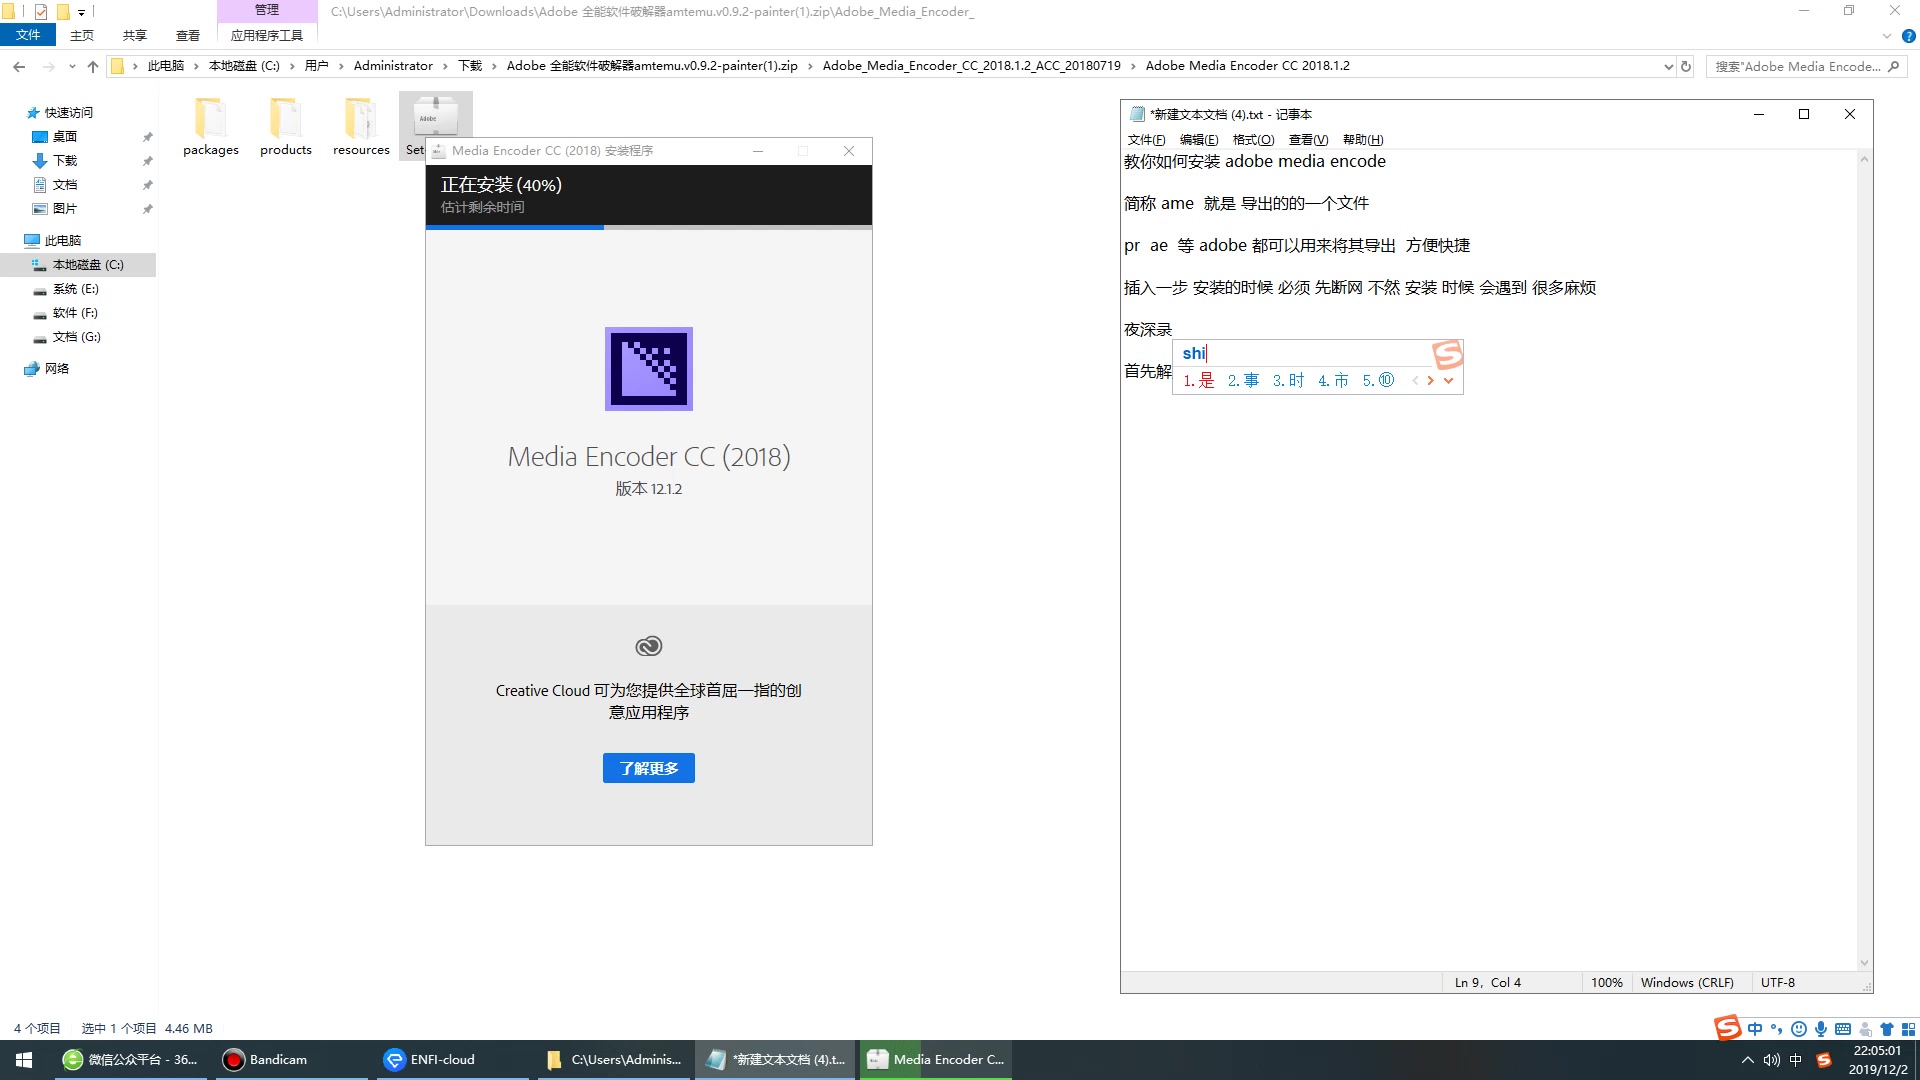
Task: Switch to the Media Encoder installer in the taskbar
Action: pyautogui.click(x=935, y=1060)
